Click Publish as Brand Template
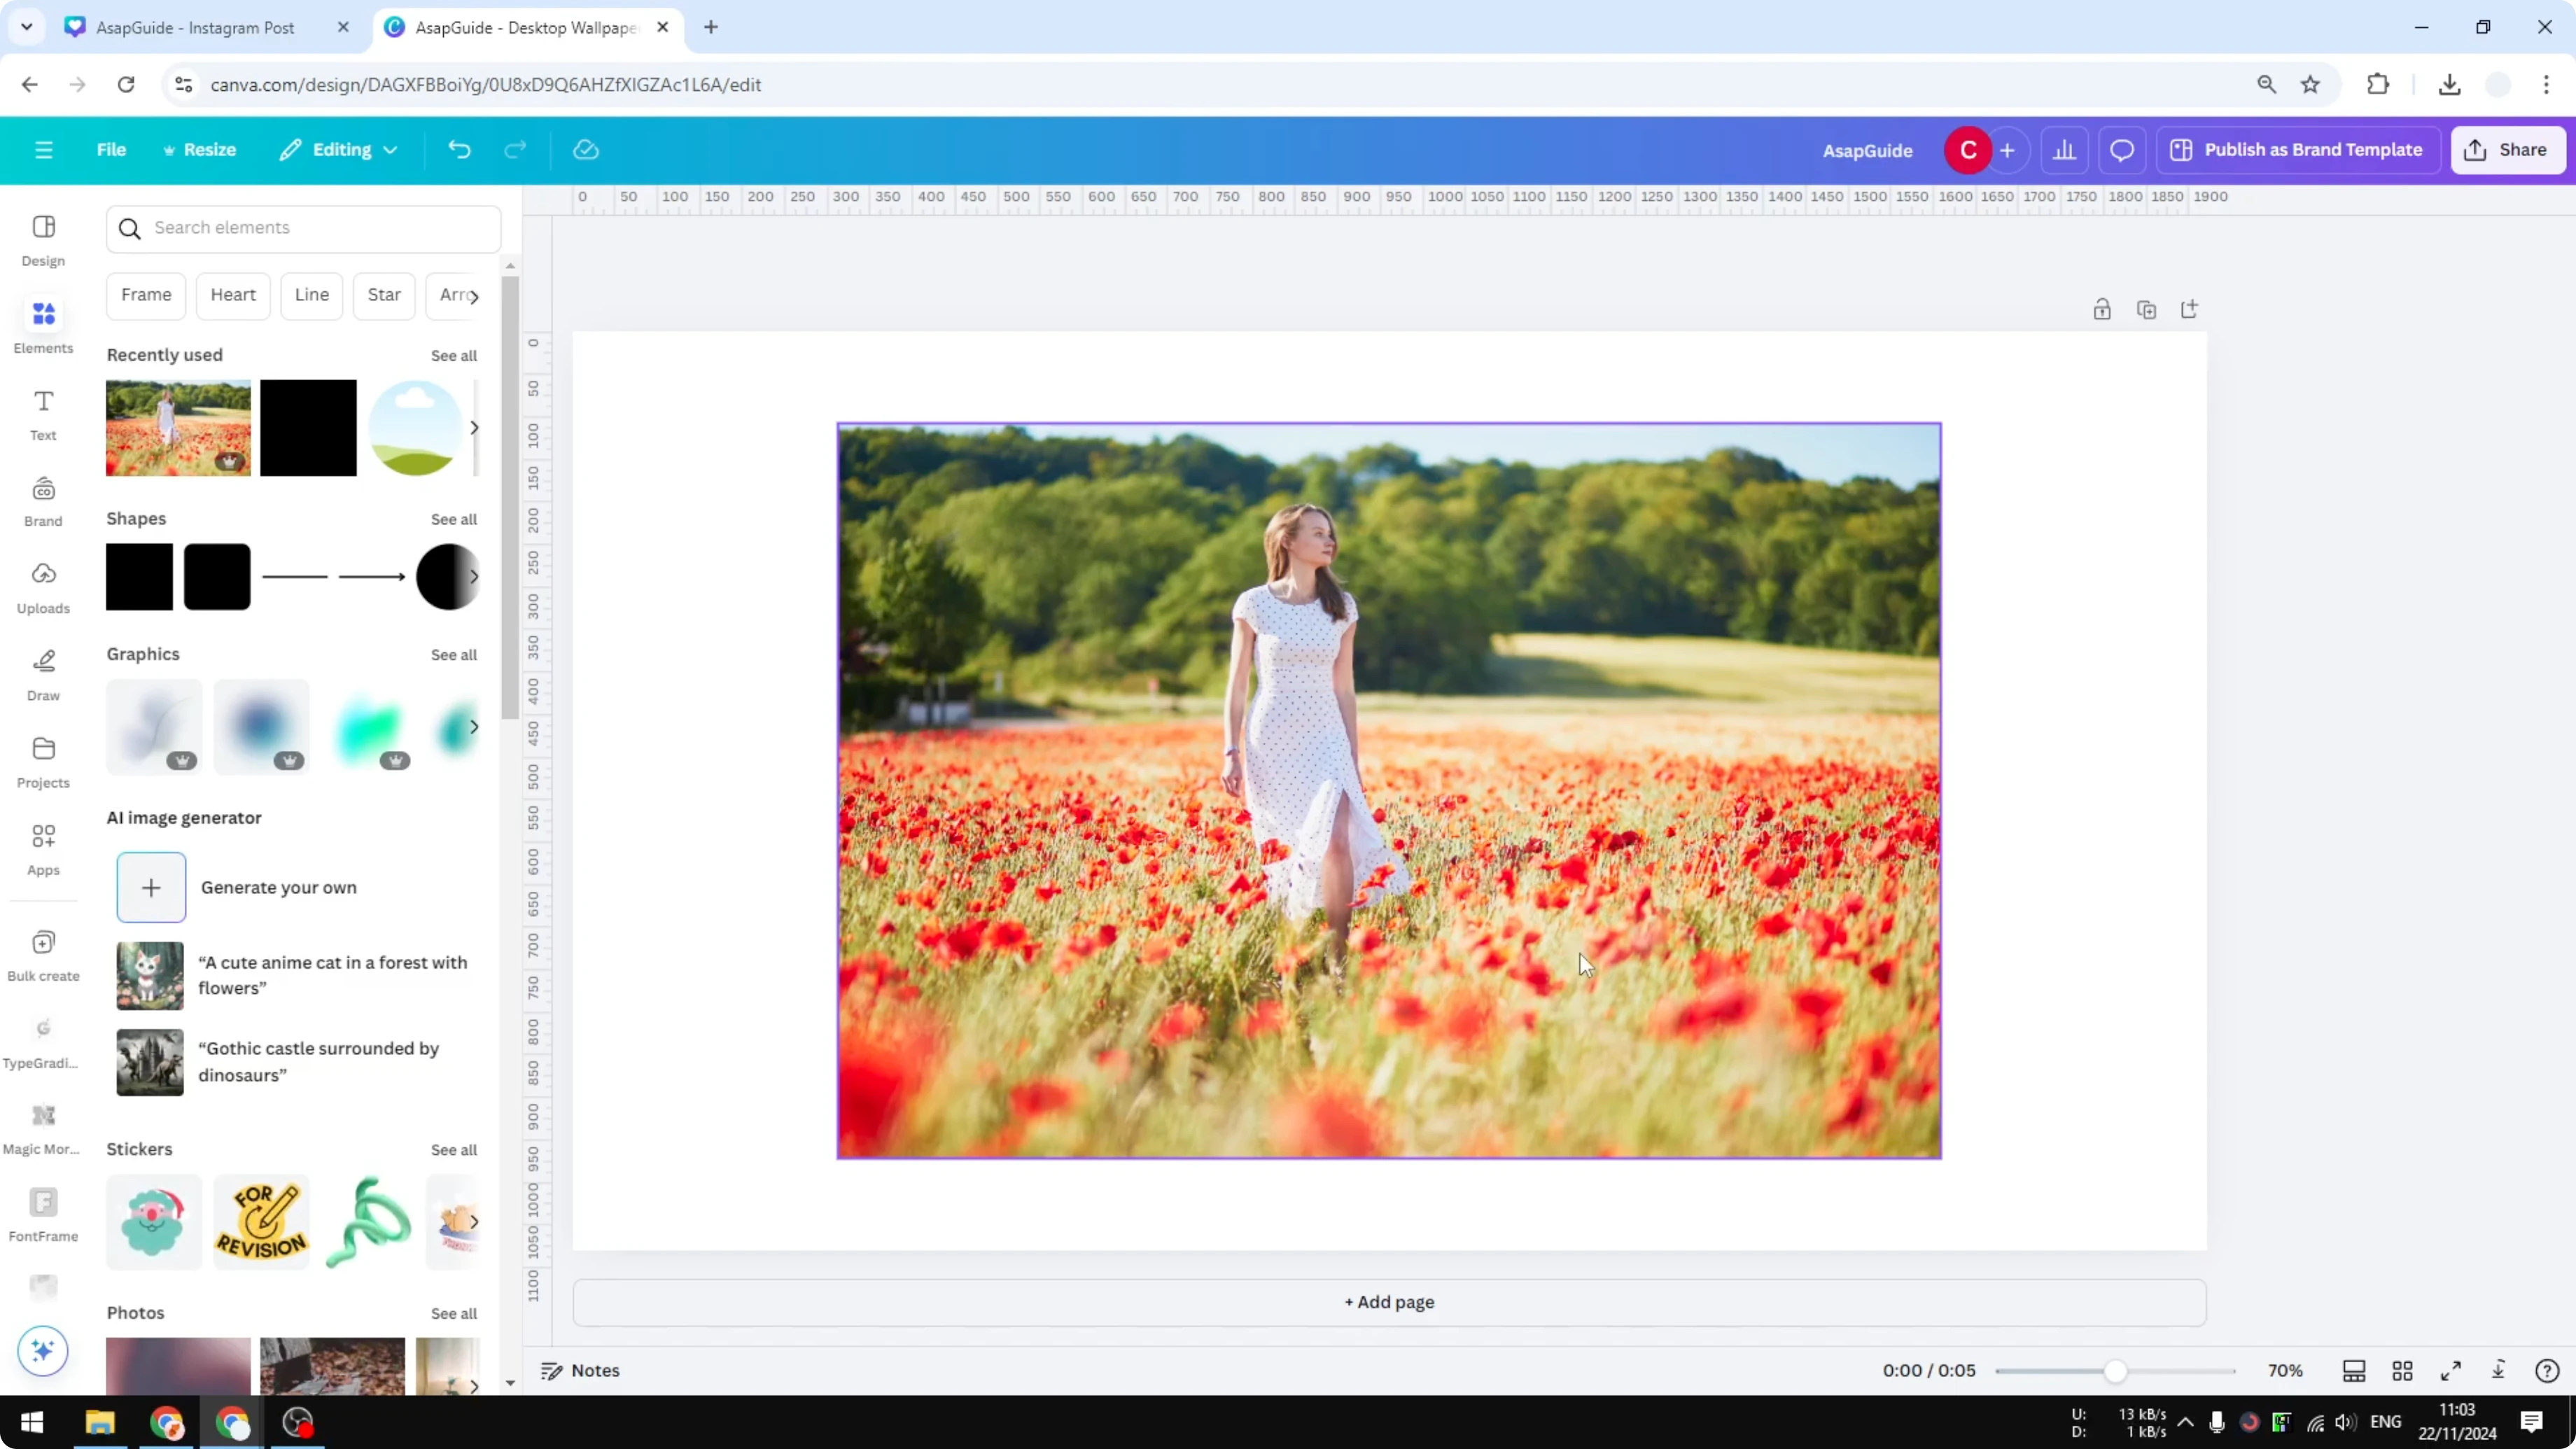Screen dimensions: 2576x1449 (2297, 149)
